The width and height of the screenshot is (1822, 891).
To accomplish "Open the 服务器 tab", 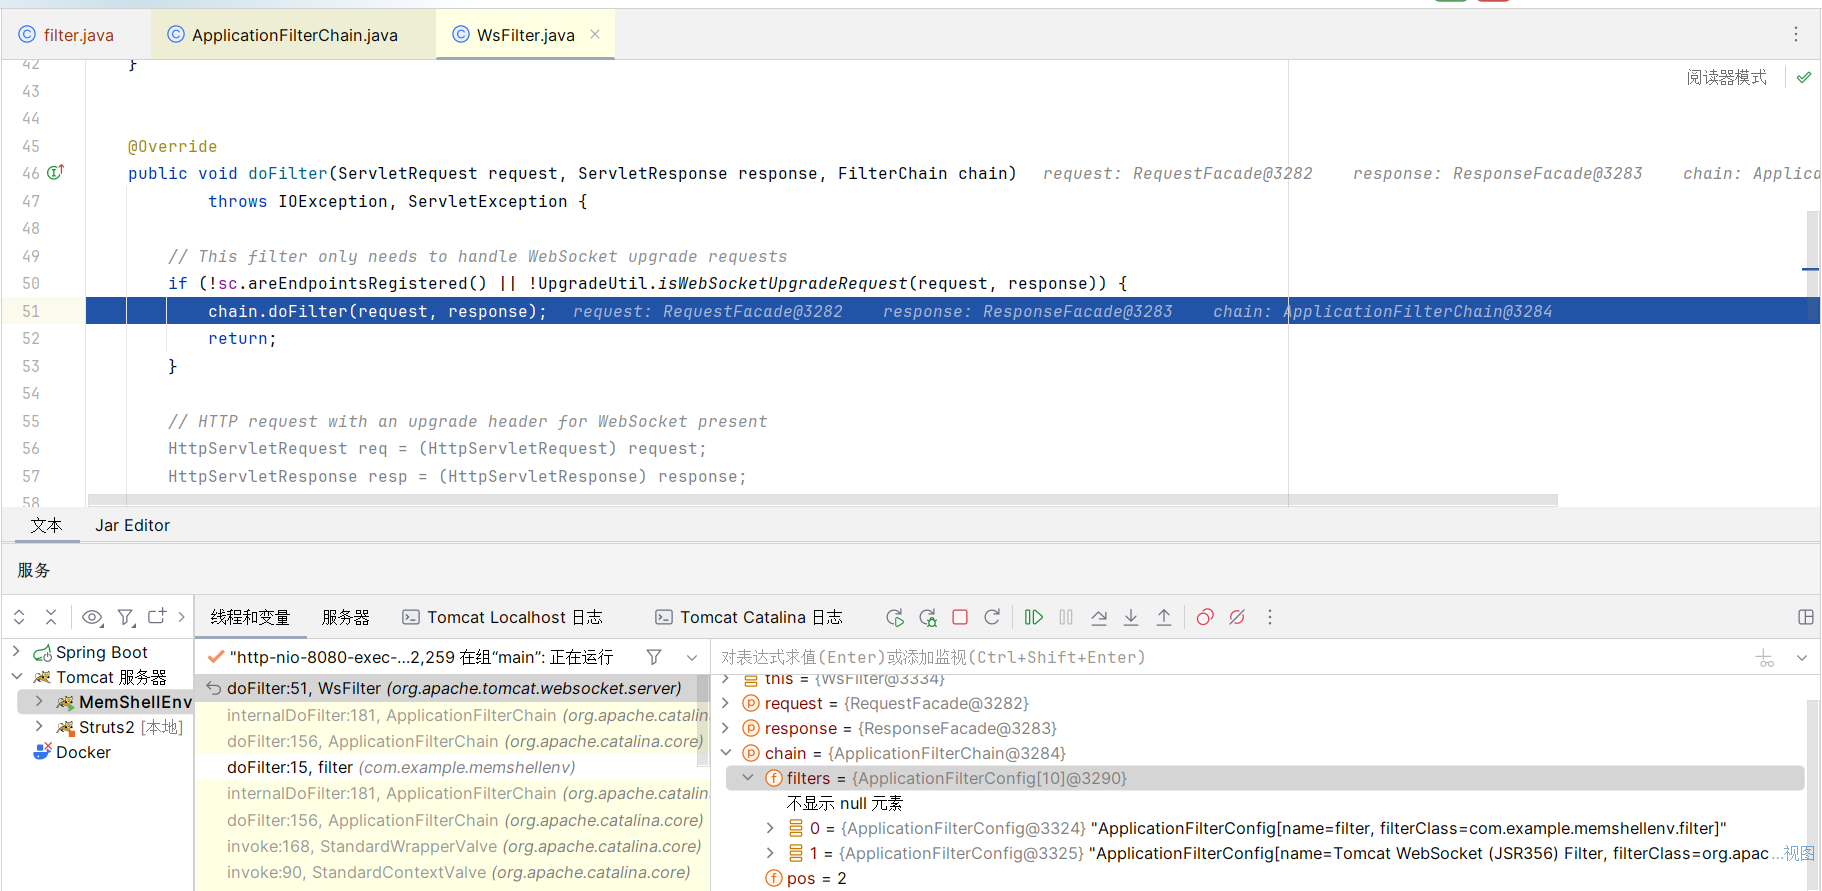I will (346, 617).
